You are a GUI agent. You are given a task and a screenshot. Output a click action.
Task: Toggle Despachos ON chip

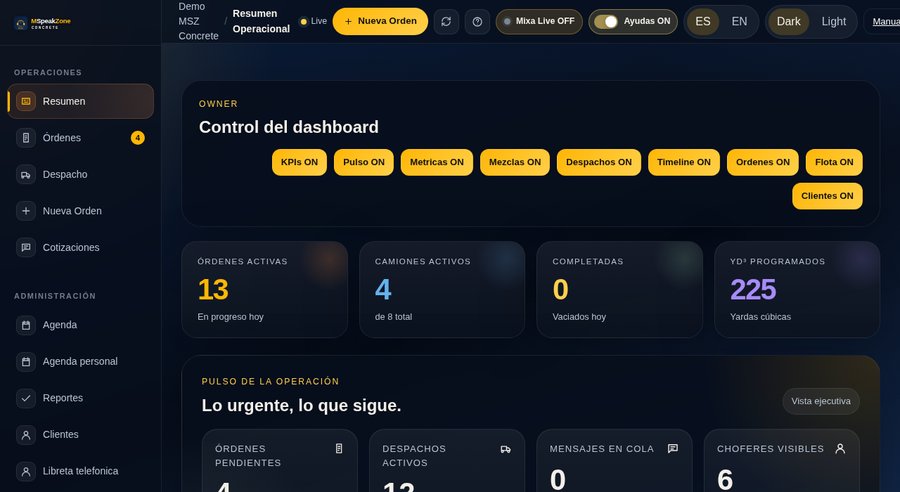[599, 162]
